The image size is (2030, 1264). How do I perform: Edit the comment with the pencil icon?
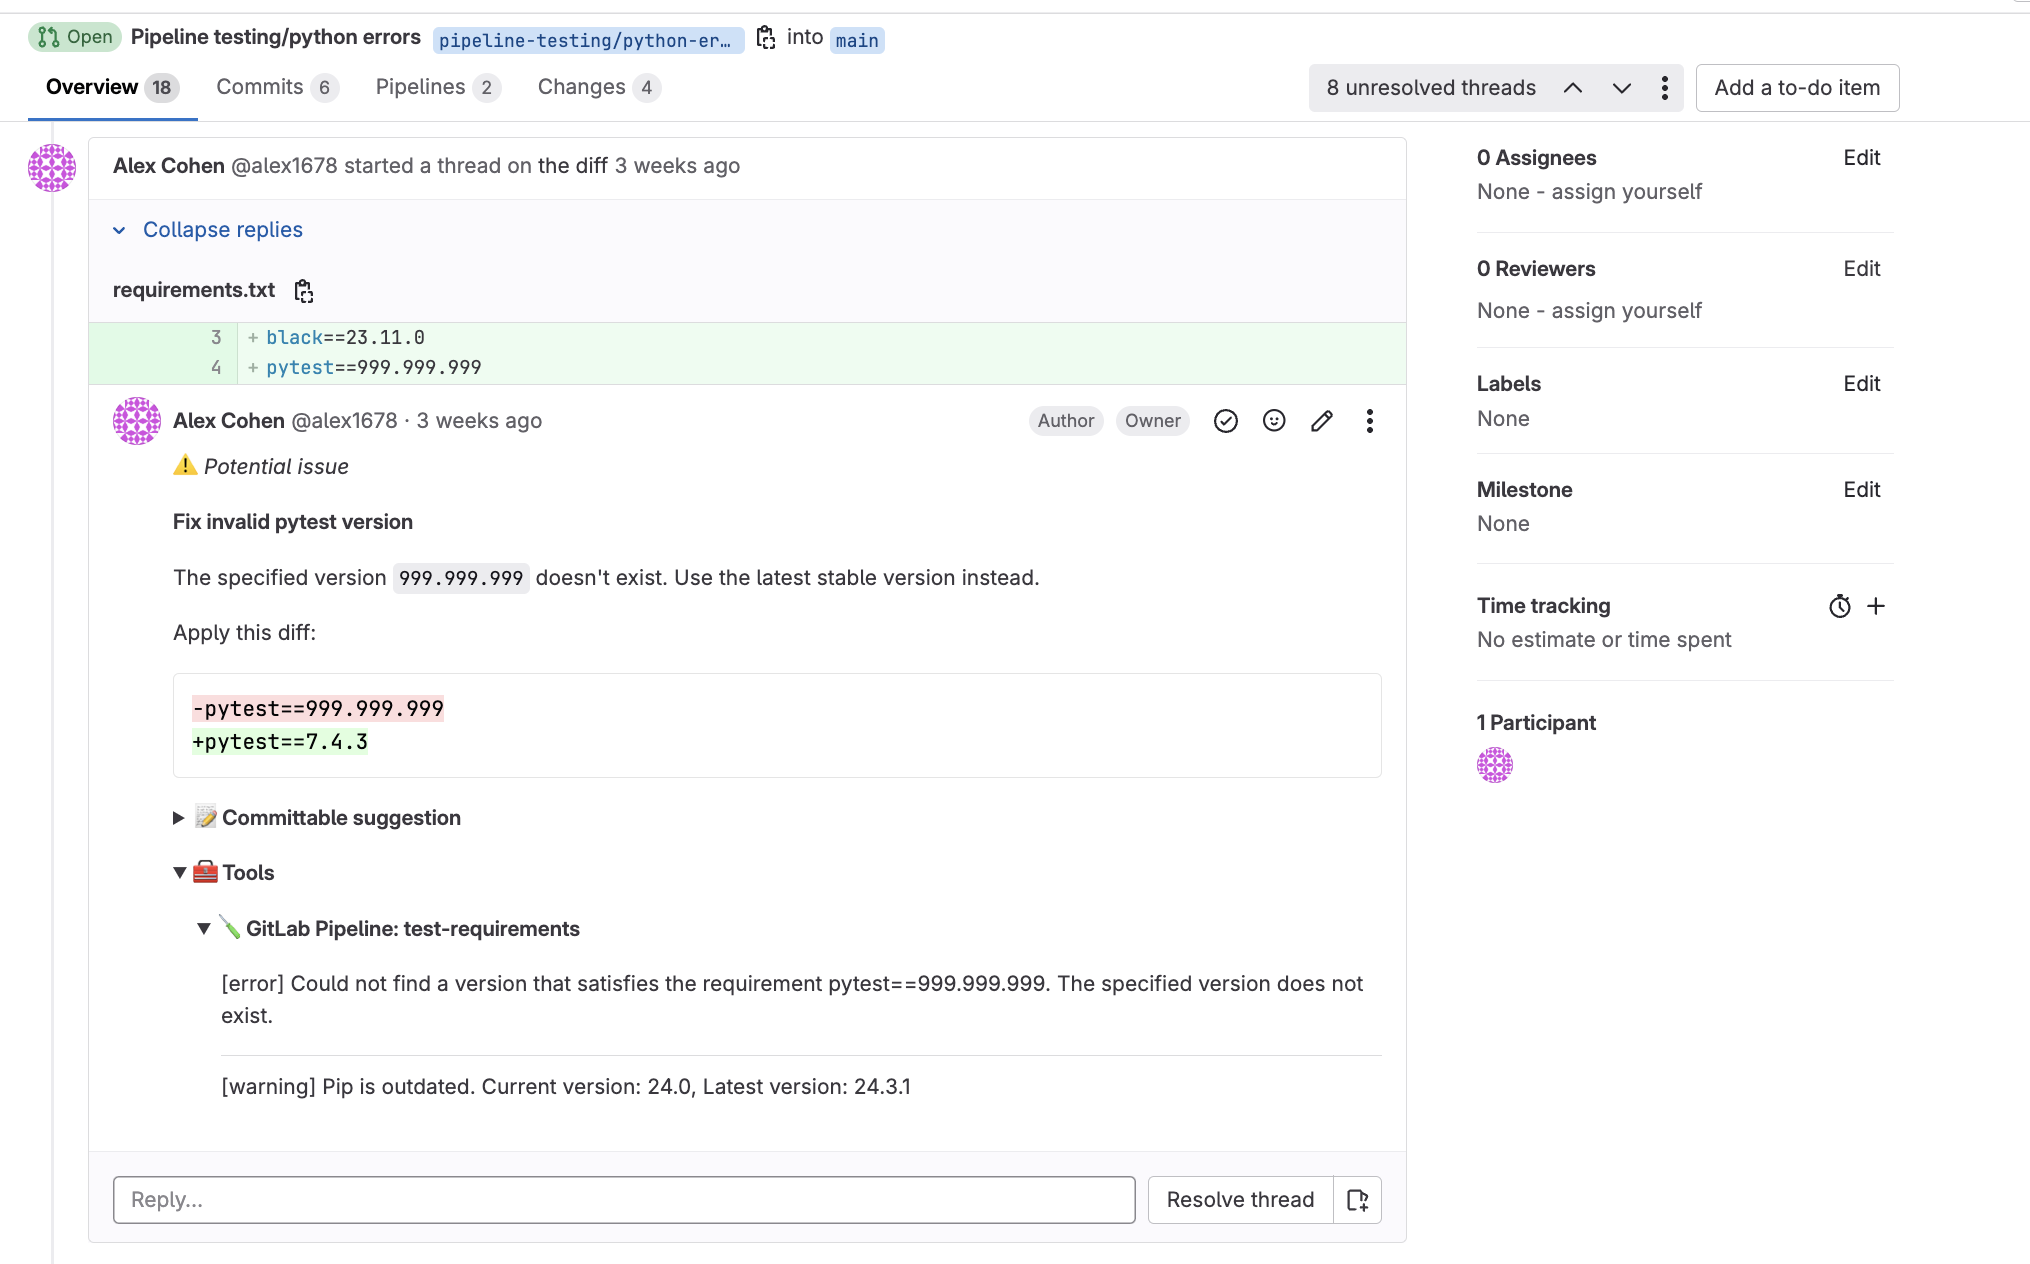tap(1321, 421)
